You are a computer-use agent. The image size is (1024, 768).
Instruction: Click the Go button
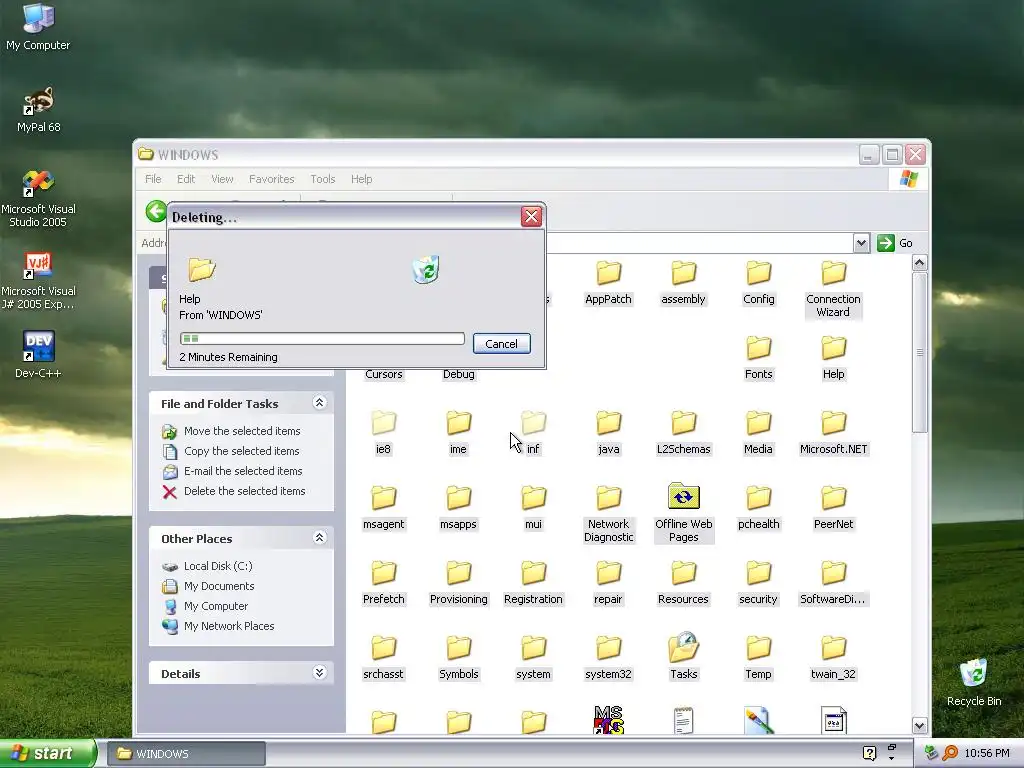pos(895,243)
